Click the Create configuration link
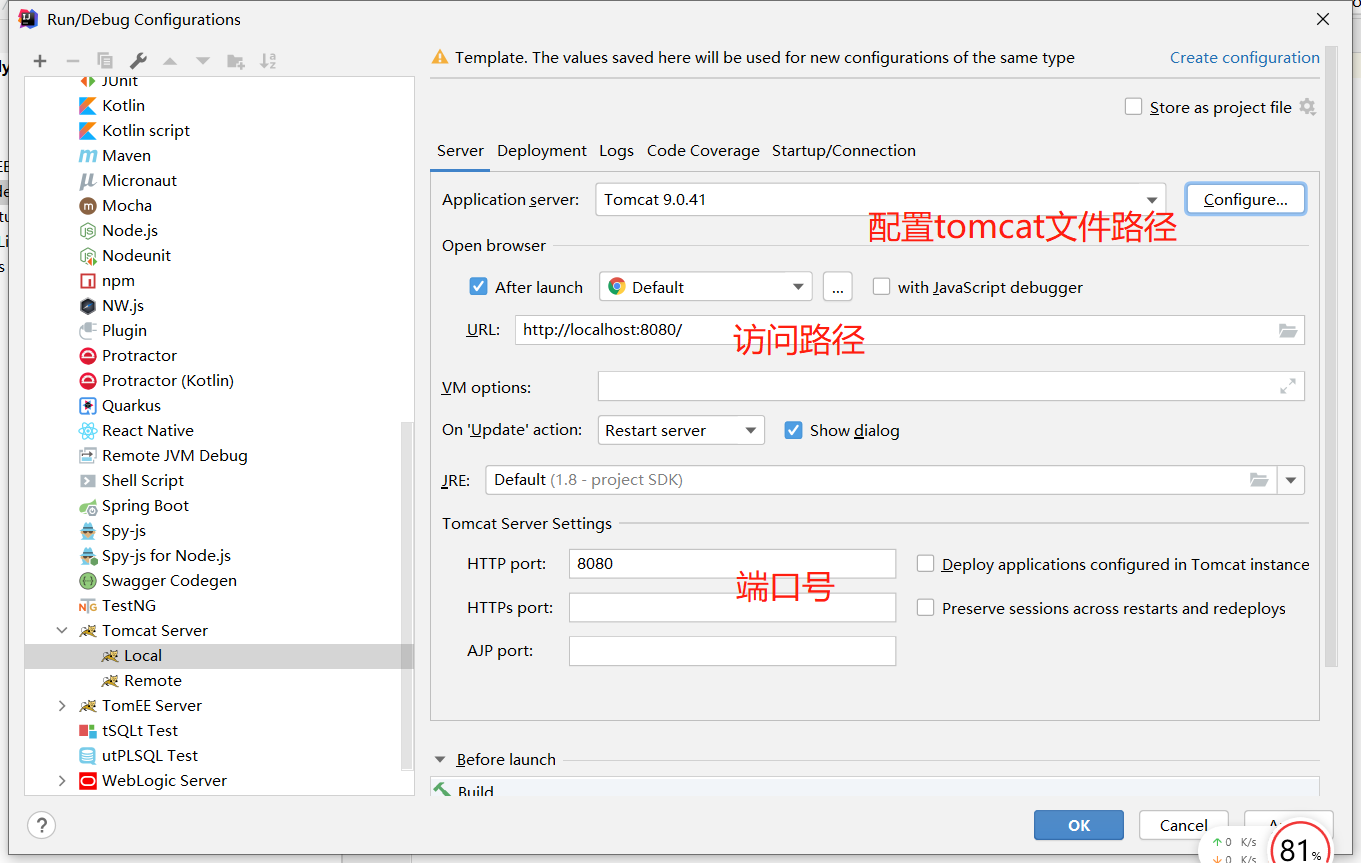 point(1244,57)
